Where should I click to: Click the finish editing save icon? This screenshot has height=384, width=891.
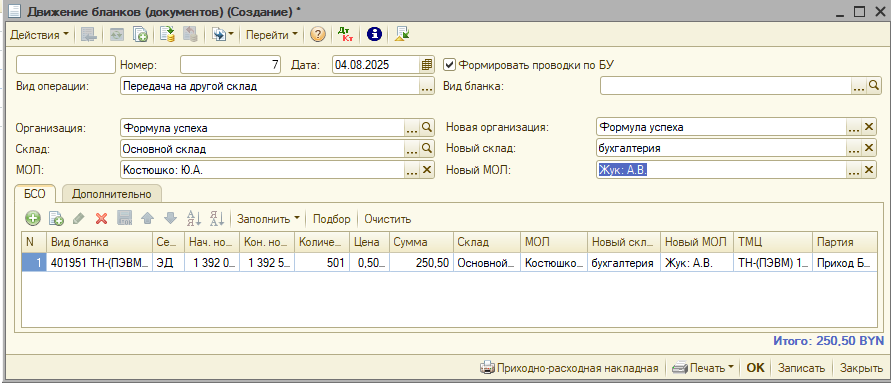click(x=124, y=218)
